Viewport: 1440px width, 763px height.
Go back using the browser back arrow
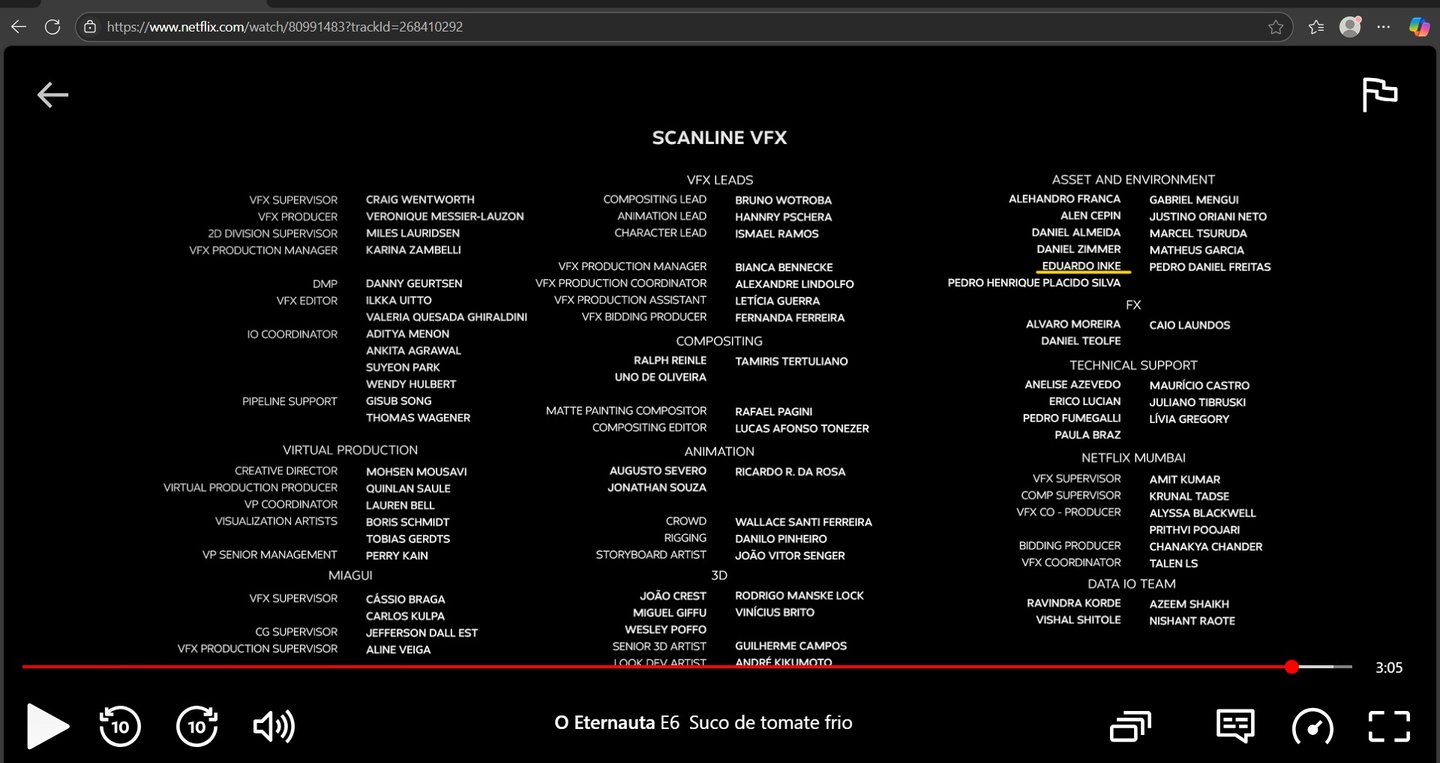tap(18, 27)
